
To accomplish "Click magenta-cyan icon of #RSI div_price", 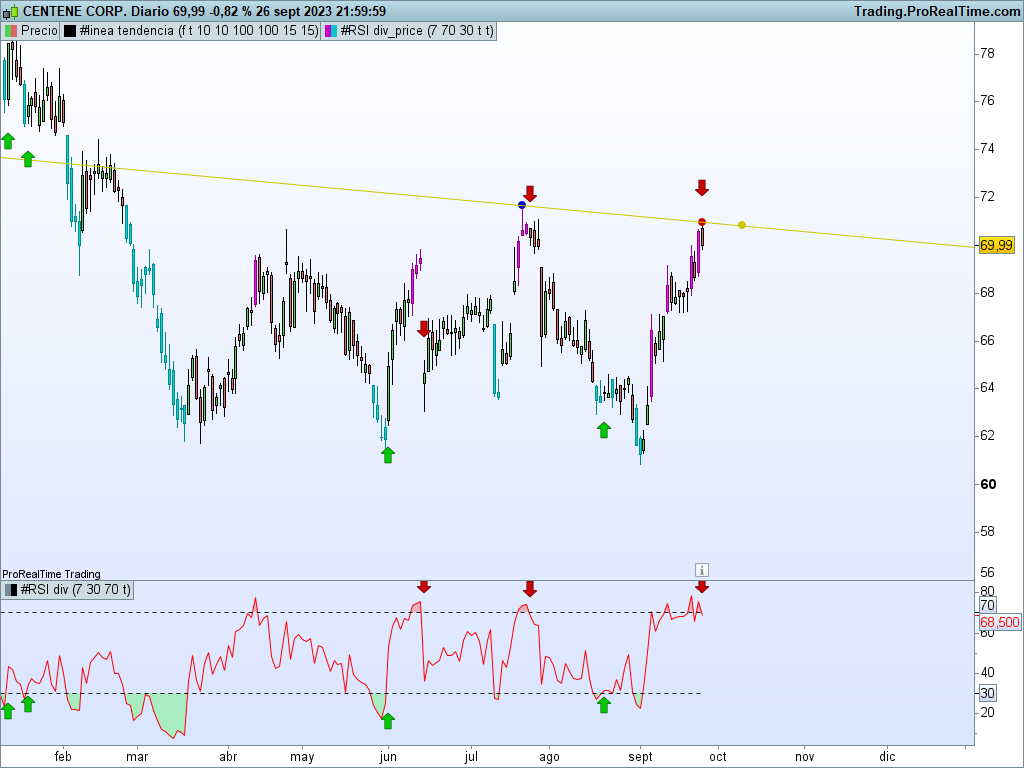I will 331,31.
